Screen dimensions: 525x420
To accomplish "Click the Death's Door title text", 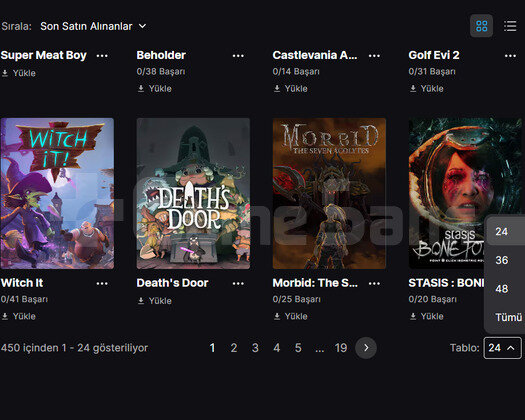I will [172, 283].
